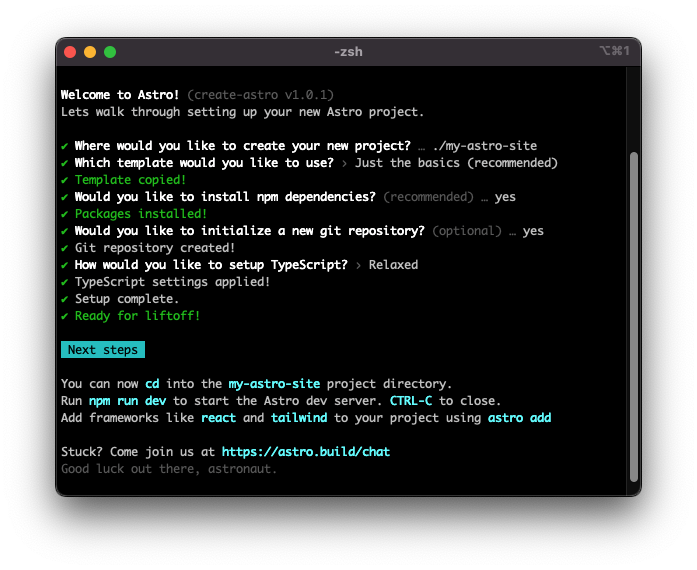The image size is (697, 570).
Task: Click checkmark beside 'install npm dependencies' question
Action: tap(65, 197)
